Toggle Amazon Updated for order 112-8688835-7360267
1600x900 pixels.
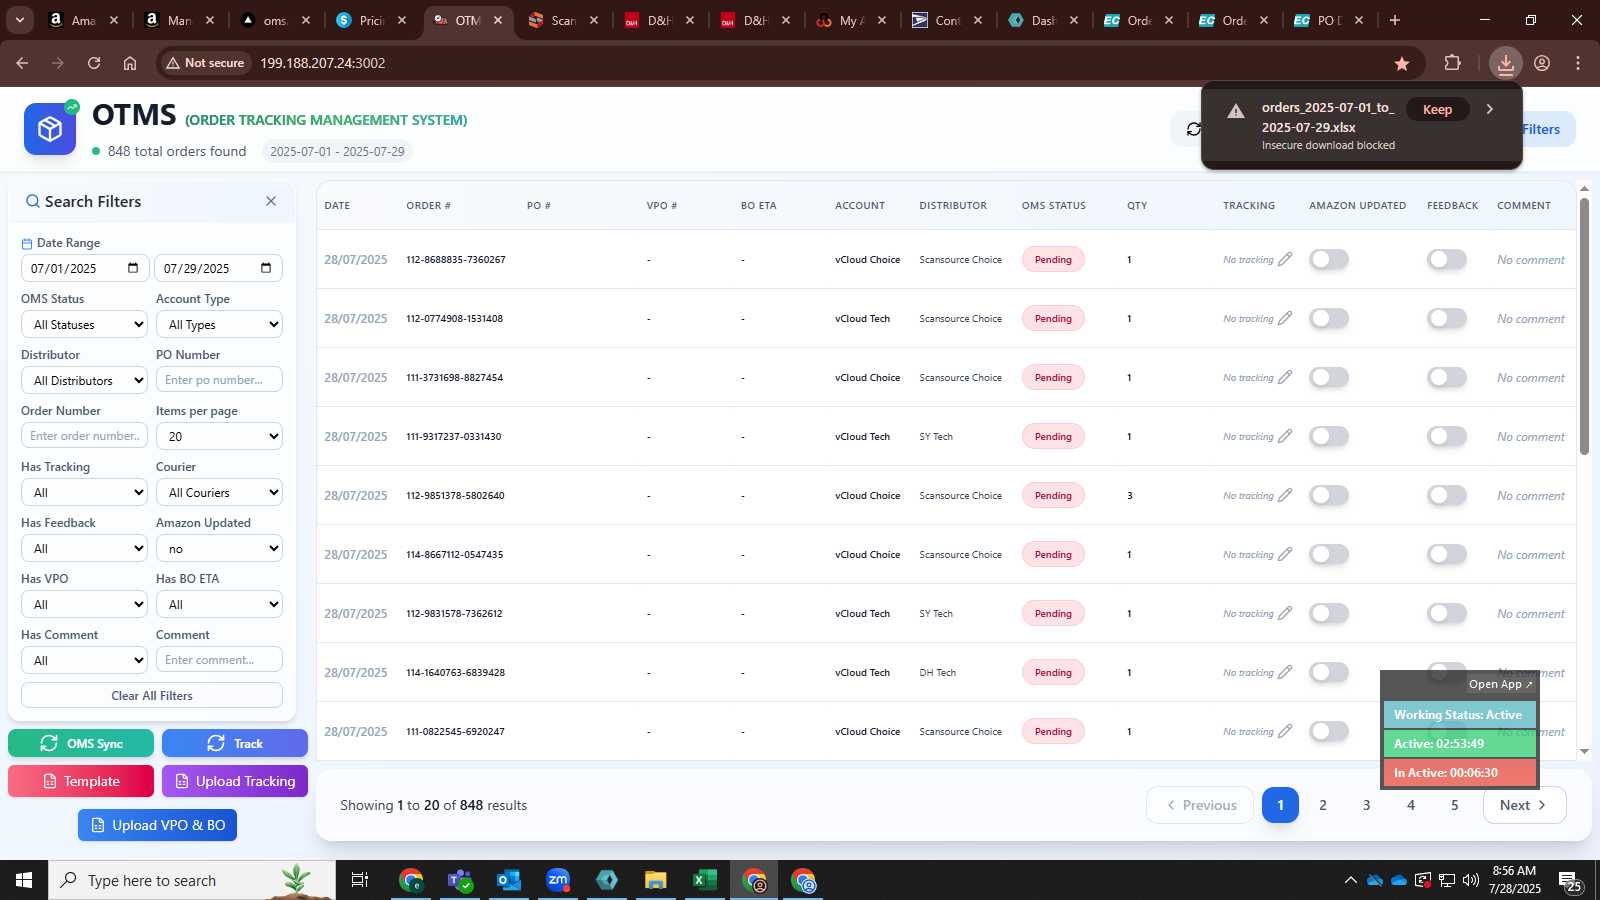(1329, 259)
